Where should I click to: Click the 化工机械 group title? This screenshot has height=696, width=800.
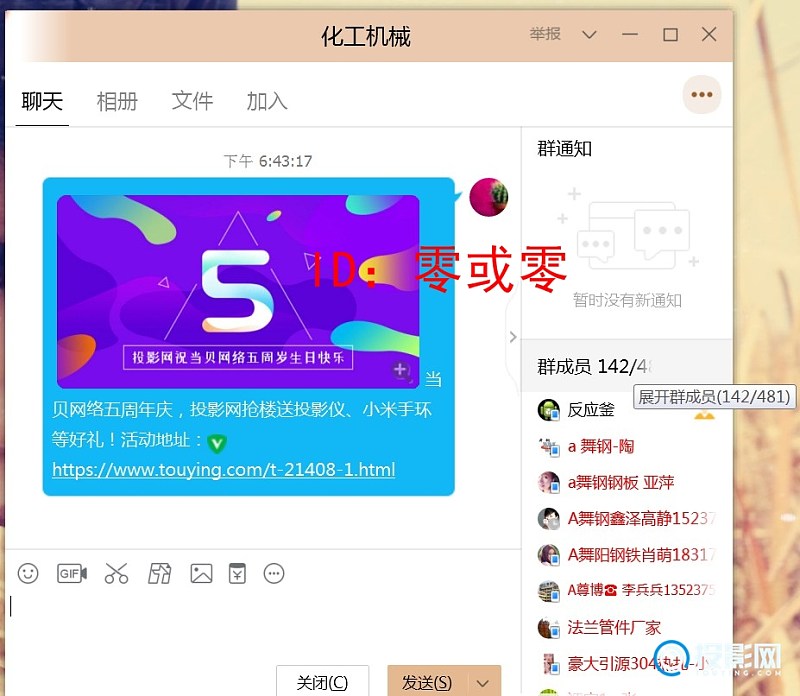pos(366,37)
